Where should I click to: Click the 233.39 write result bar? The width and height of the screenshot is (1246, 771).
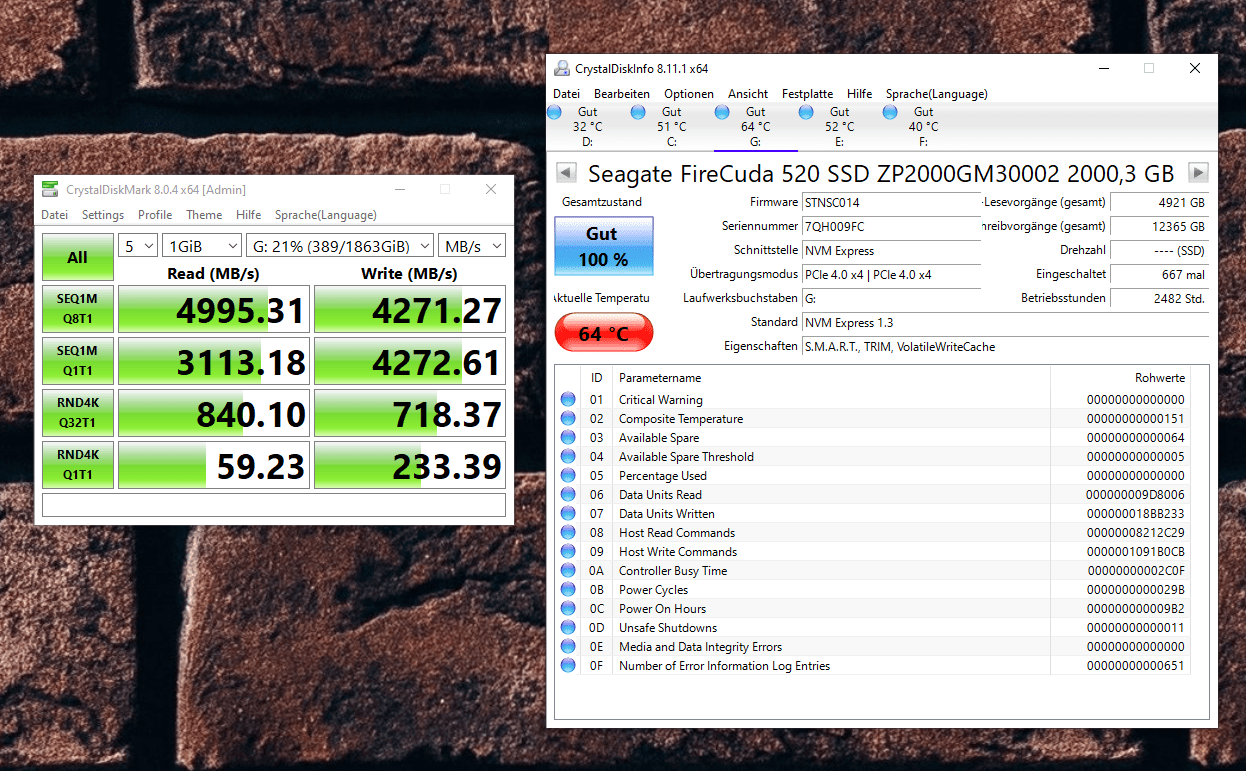pyautogui.click(x=410, y=465)
